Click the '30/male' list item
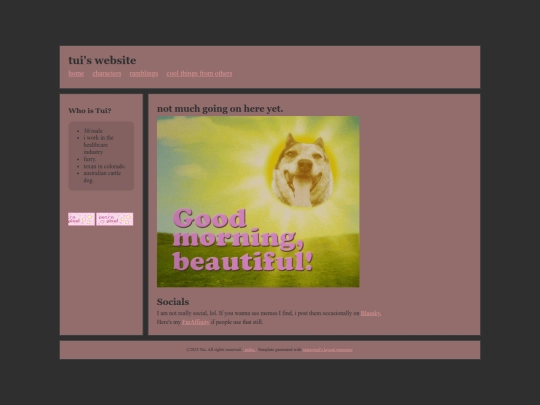This screenshot has width=540, height=405. pyautogui.click(x=93, y=131)
